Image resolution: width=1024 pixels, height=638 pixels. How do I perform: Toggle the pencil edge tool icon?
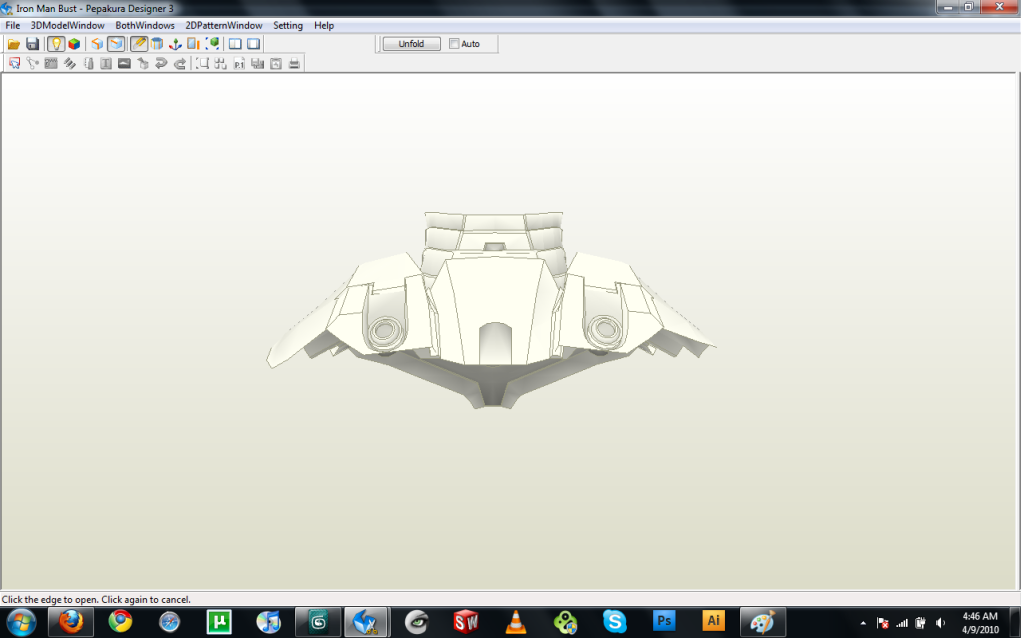(x=139, y=44)
